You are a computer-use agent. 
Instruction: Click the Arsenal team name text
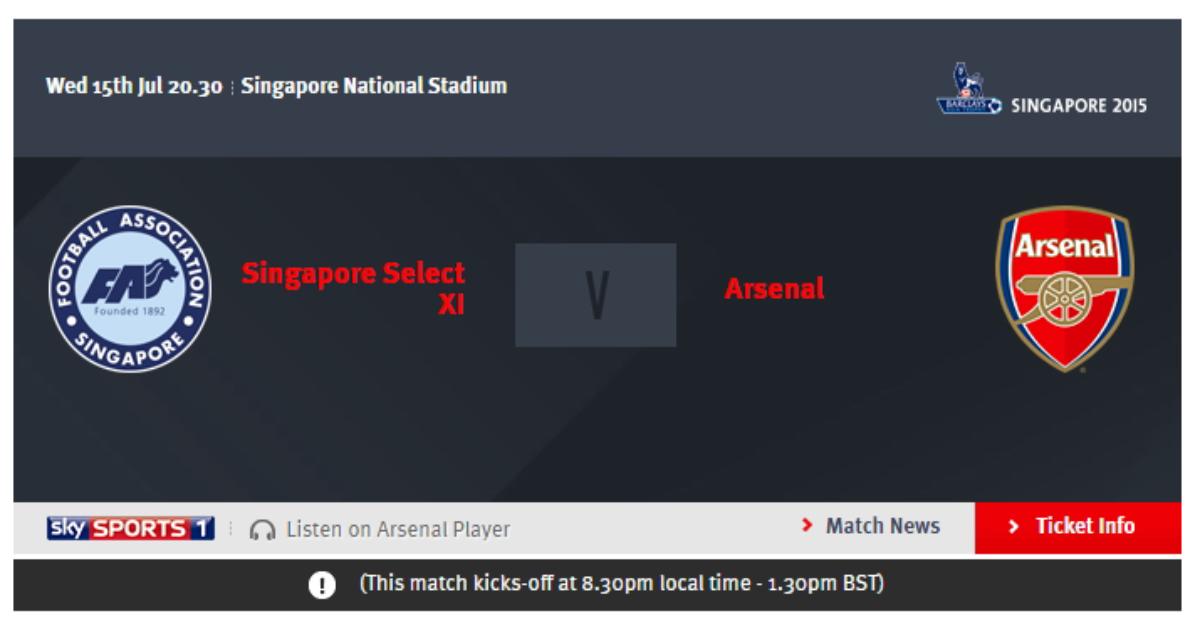[775, 289]
